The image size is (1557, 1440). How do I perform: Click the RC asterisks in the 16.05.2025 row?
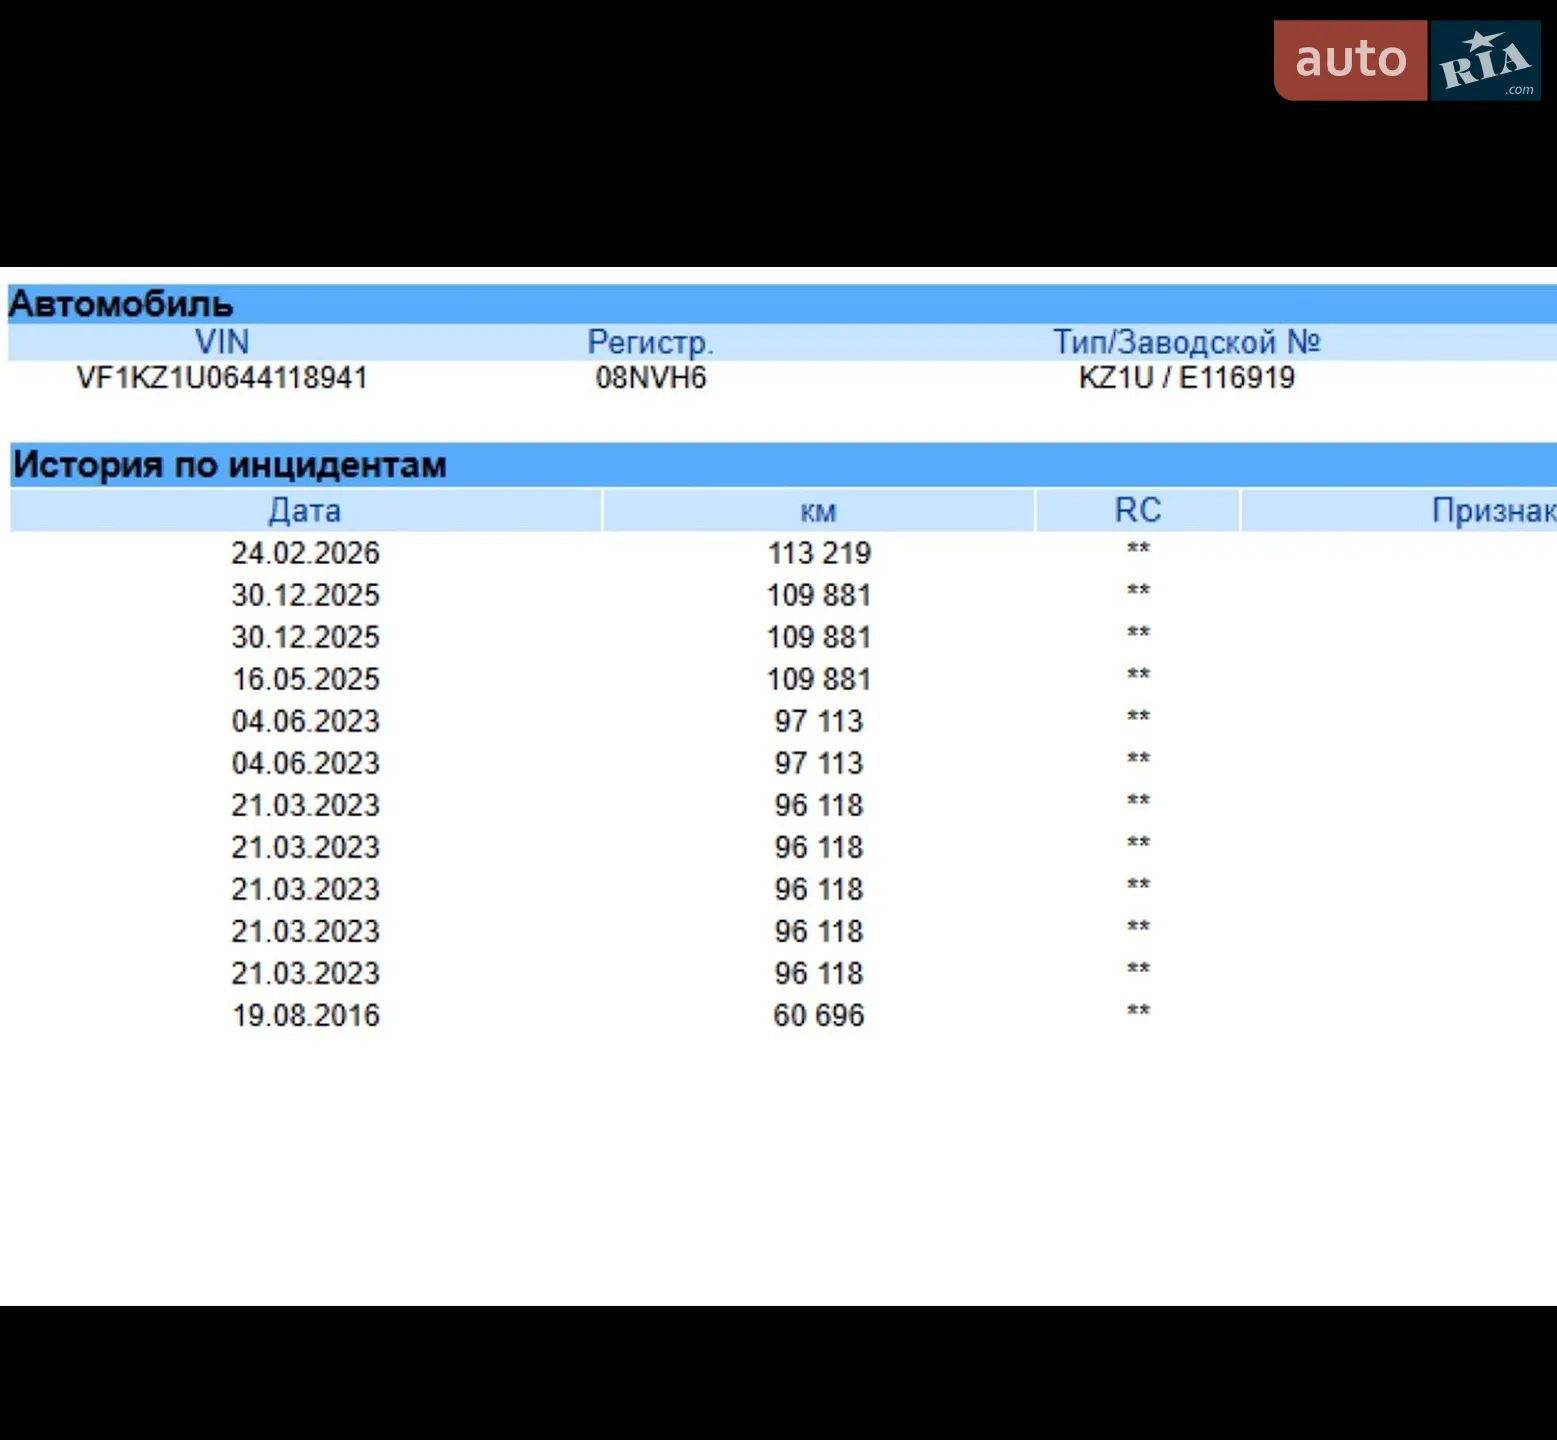(x=1138, y=674)
